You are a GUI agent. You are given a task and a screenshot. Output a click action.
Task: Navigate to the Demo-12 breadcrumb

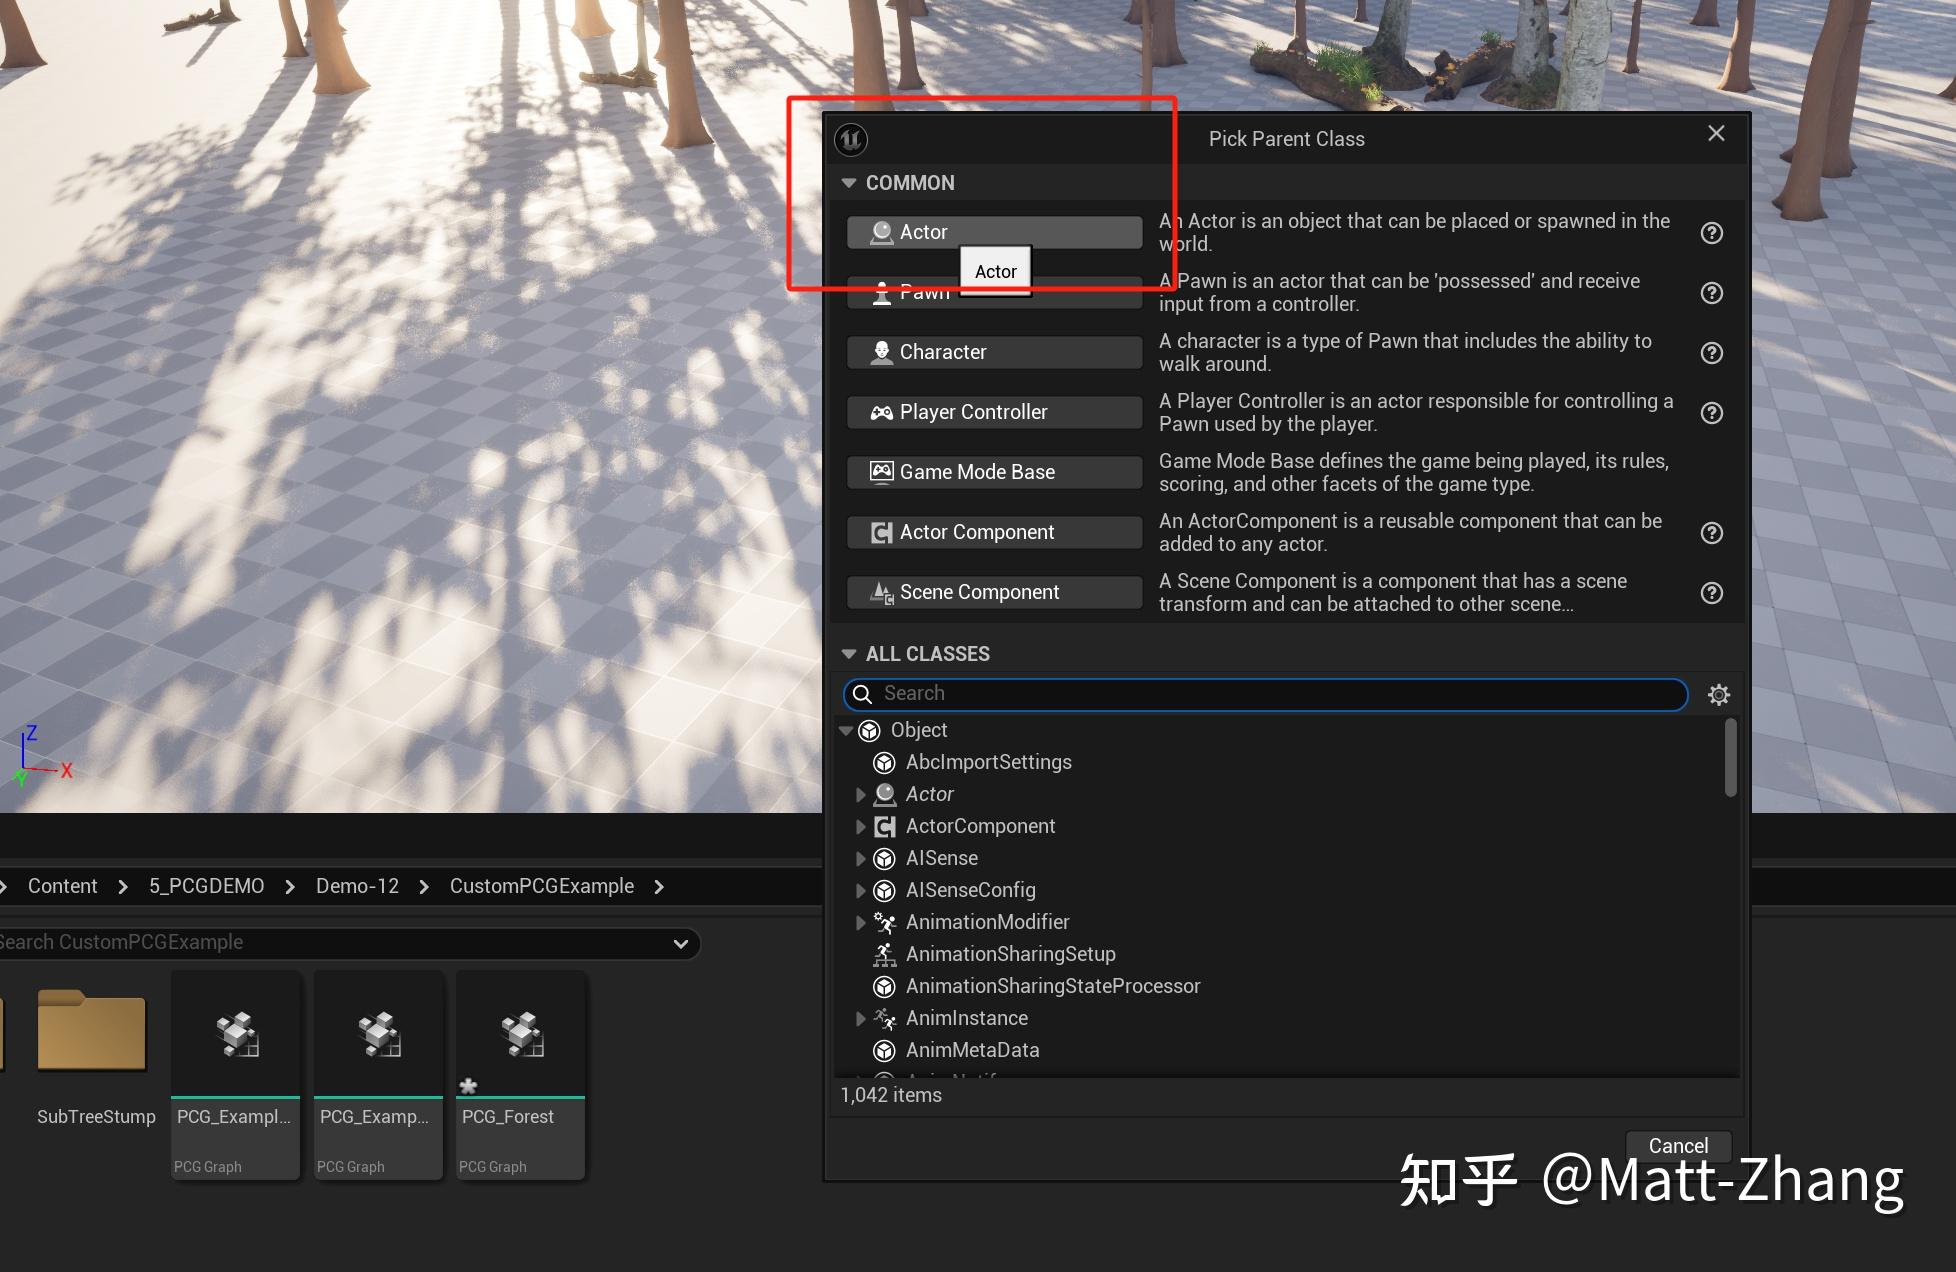point(356,886)
